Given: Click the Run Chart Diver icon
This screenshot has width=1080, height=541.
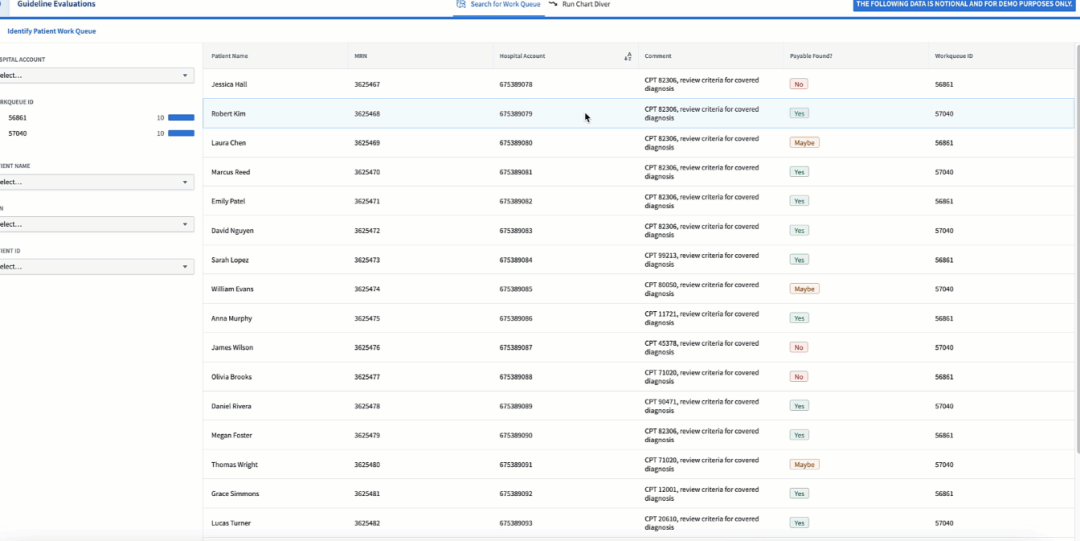Looking at the screenshot, I should point(553,4).
